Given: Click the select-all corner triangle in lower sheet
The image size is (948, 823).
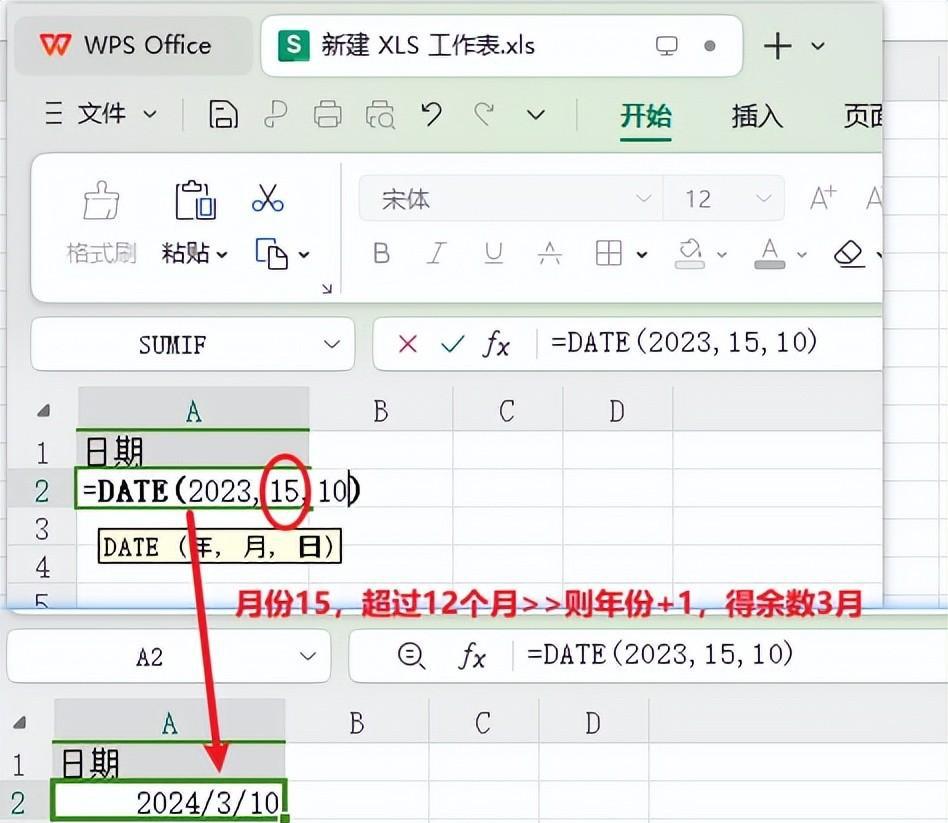Looking at the screenshot, I should click(x=19, y=723).
